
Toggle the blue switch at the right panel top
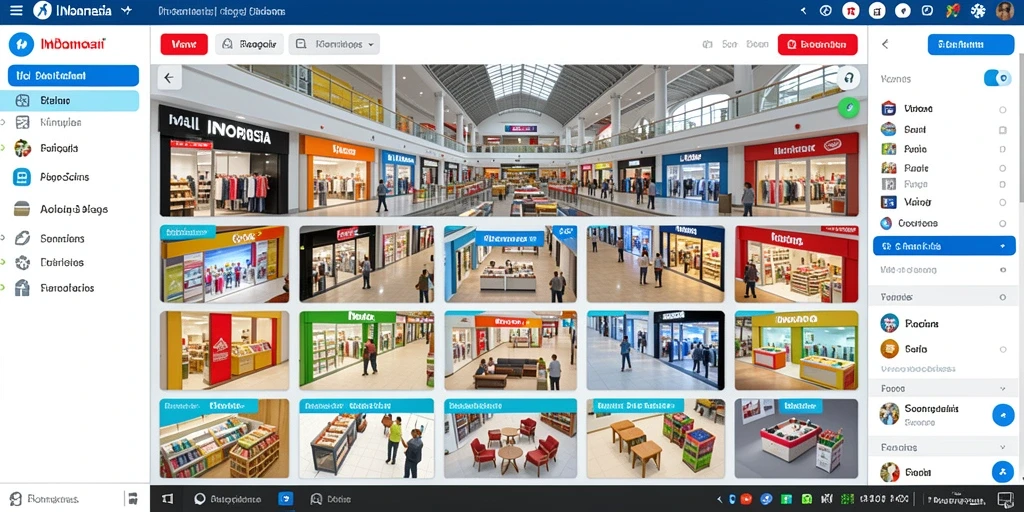pos(997,78)
